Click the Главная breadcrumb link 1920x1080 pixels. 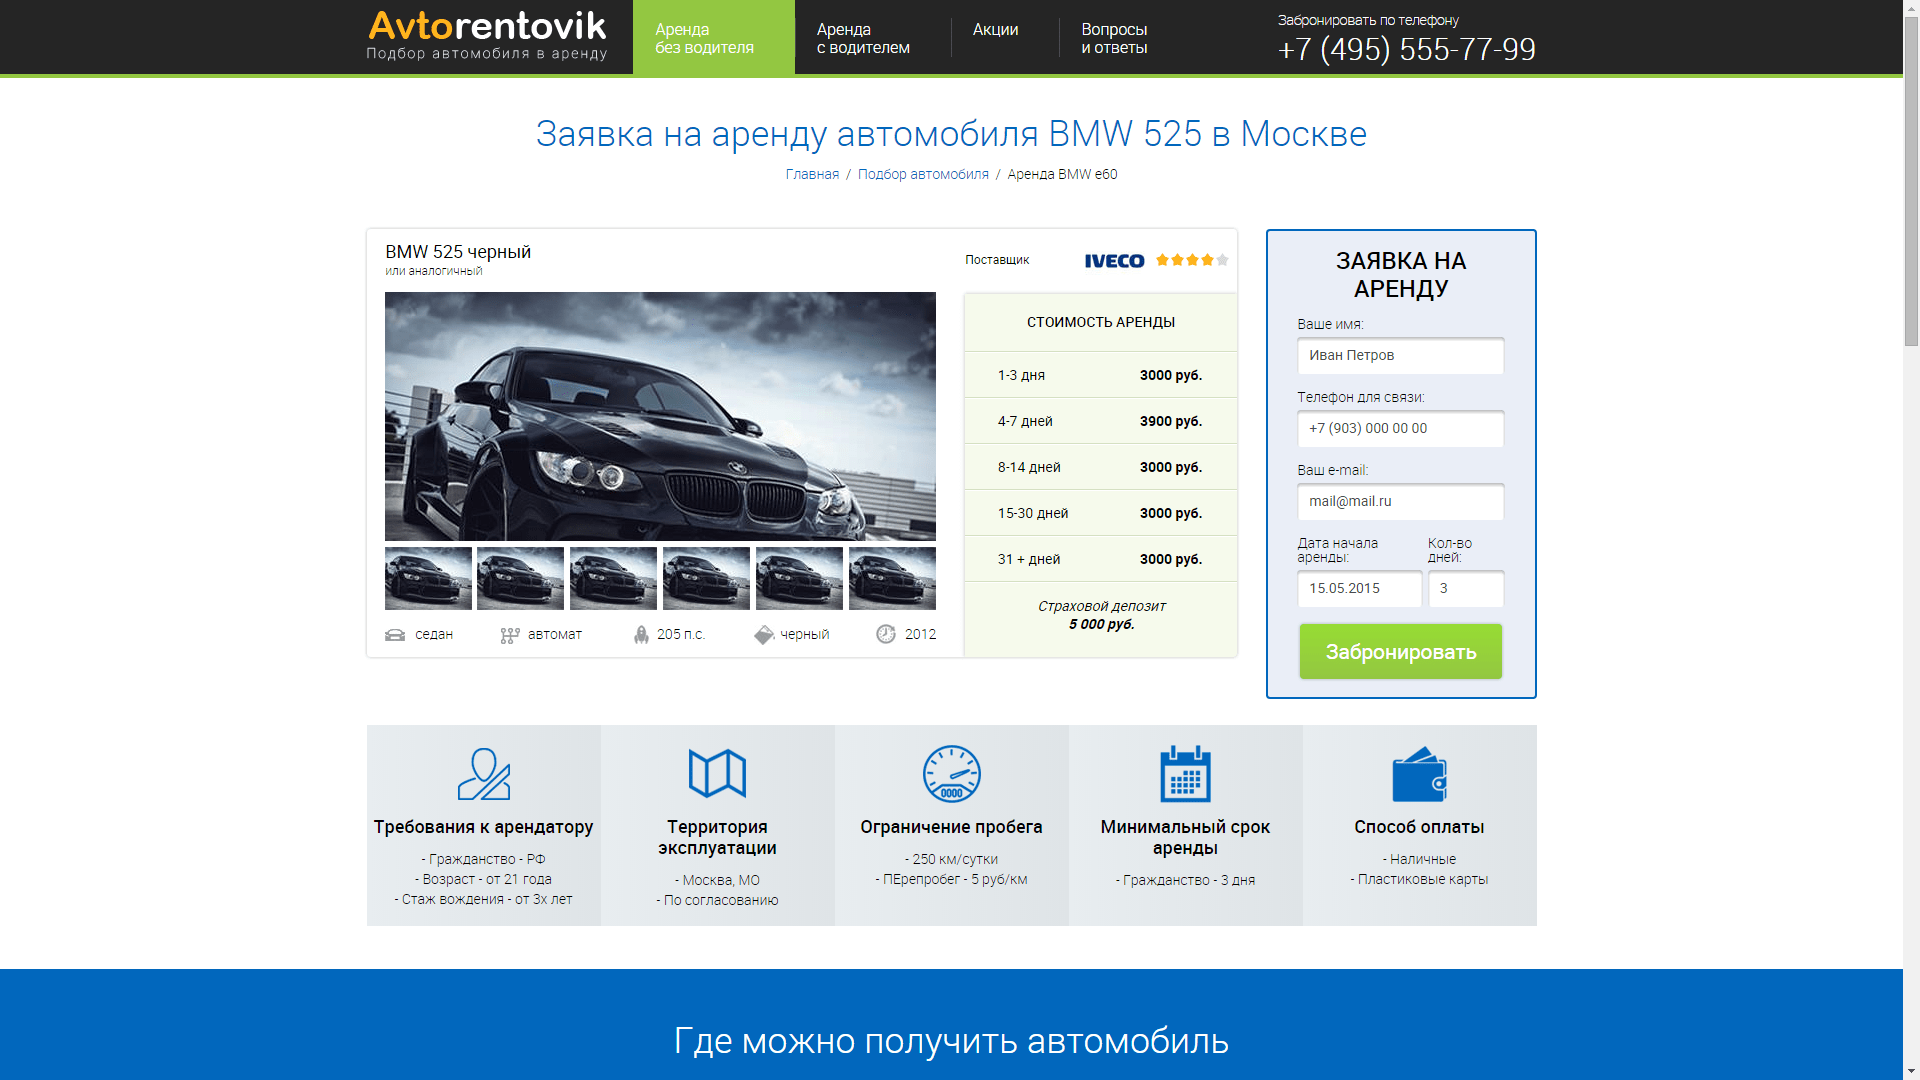pyautogui.click(x=812, y=174)
